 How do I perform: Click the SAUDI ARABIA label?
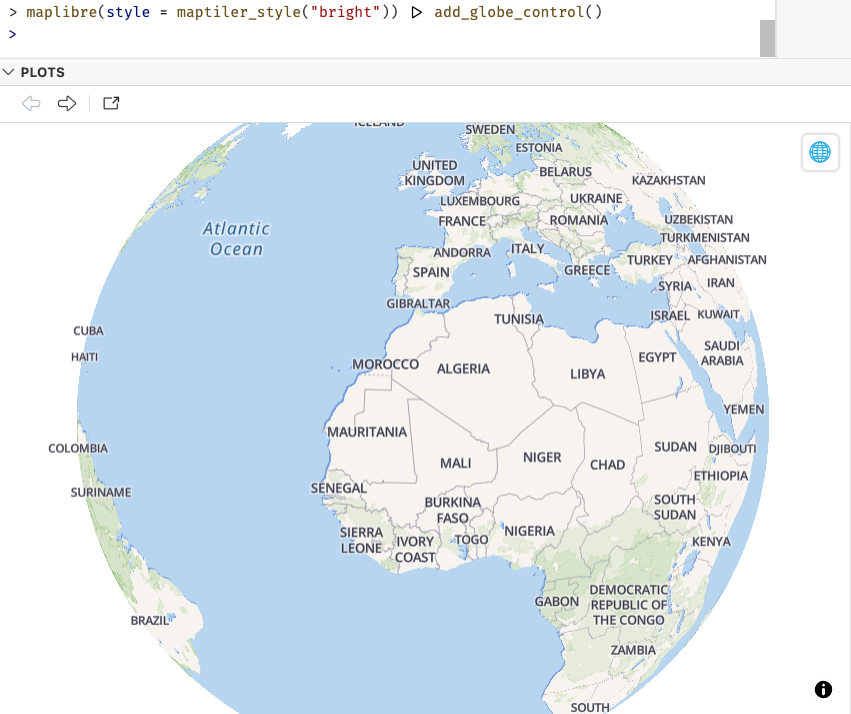[722, 353]
